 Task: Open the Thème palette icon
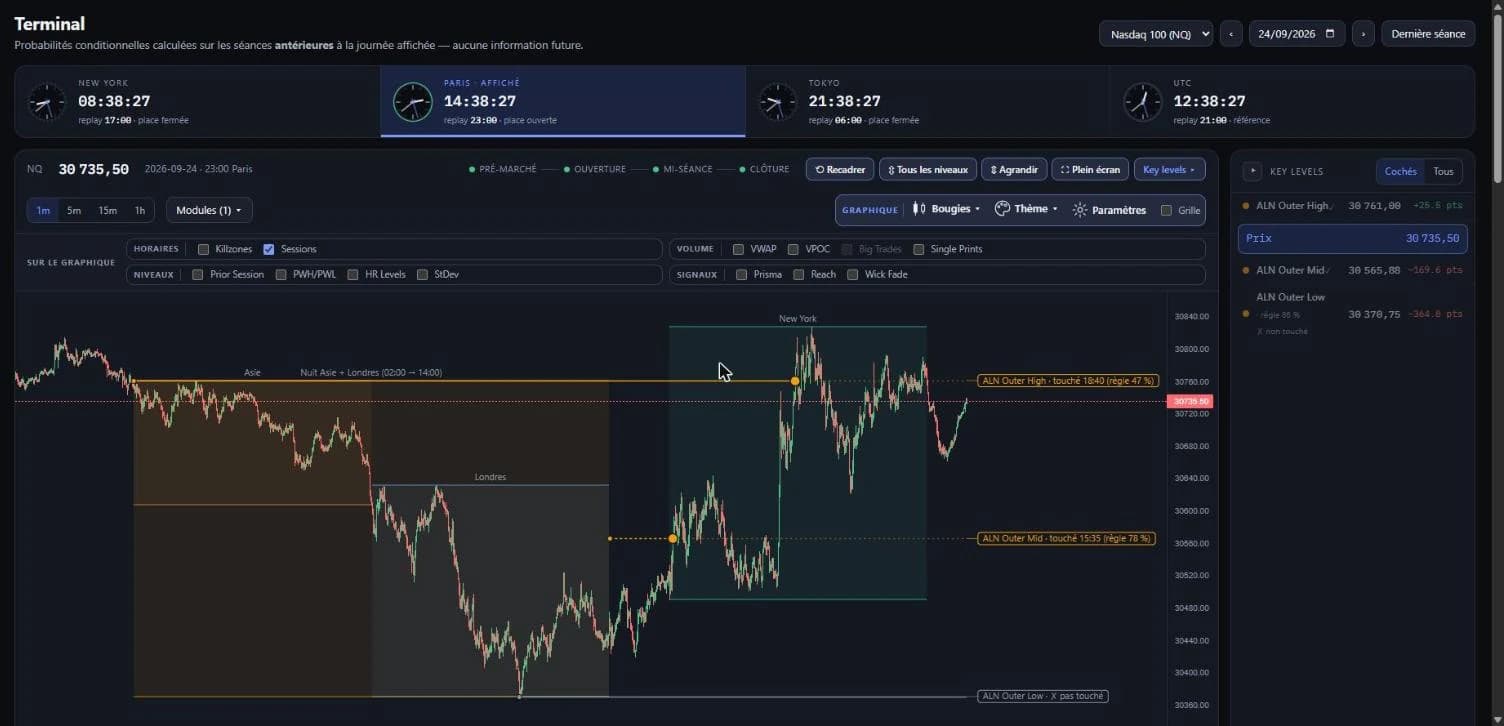(1002, 209)
